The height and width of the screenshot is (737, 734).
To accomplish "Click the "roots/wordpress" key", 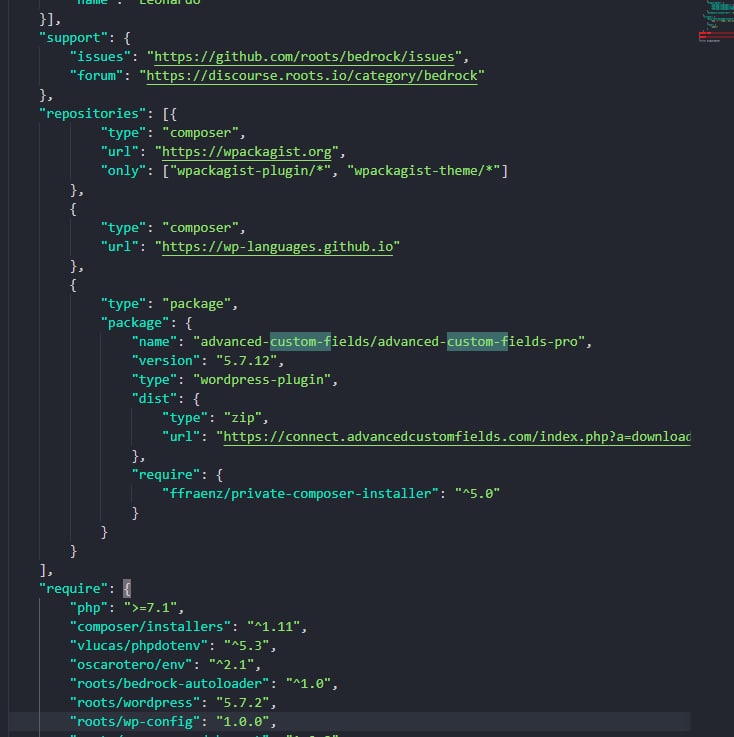I will pyautogui.click(x=135, y=703).
